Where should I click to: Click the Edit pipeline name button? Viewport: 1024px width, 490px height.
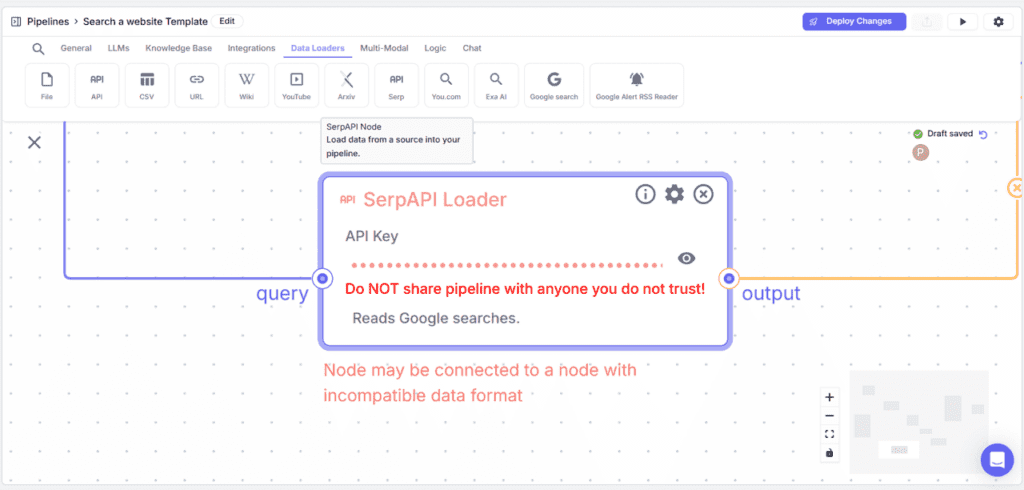coord(227,21)
